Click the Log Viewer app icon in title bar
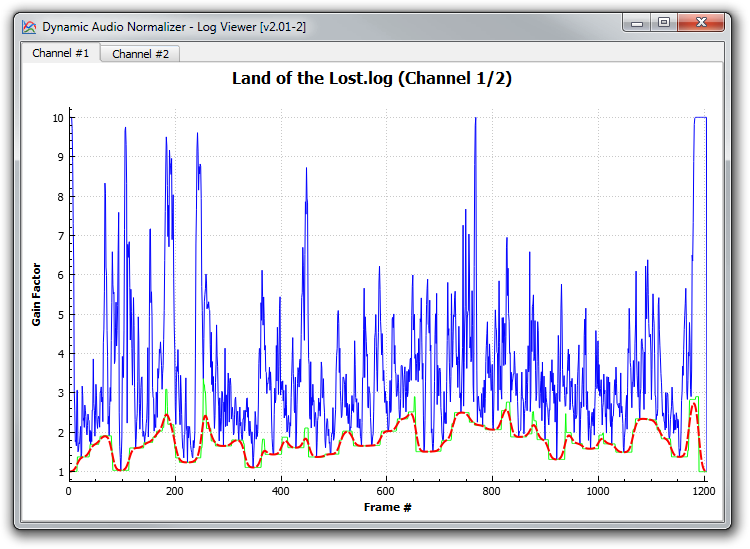 click(x=29, y=27)
